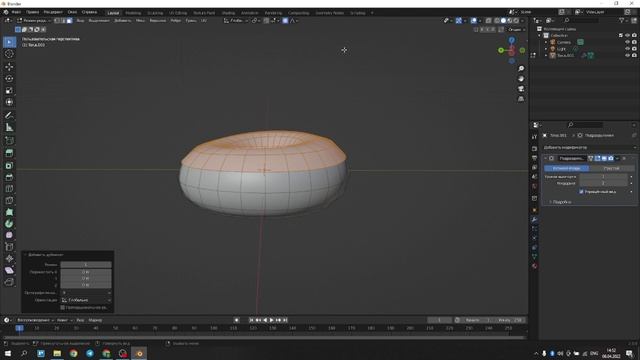Viewport: 640px width, 360px height.
Task: Jump to timeline end frame
Action: (x=285, y=320)
